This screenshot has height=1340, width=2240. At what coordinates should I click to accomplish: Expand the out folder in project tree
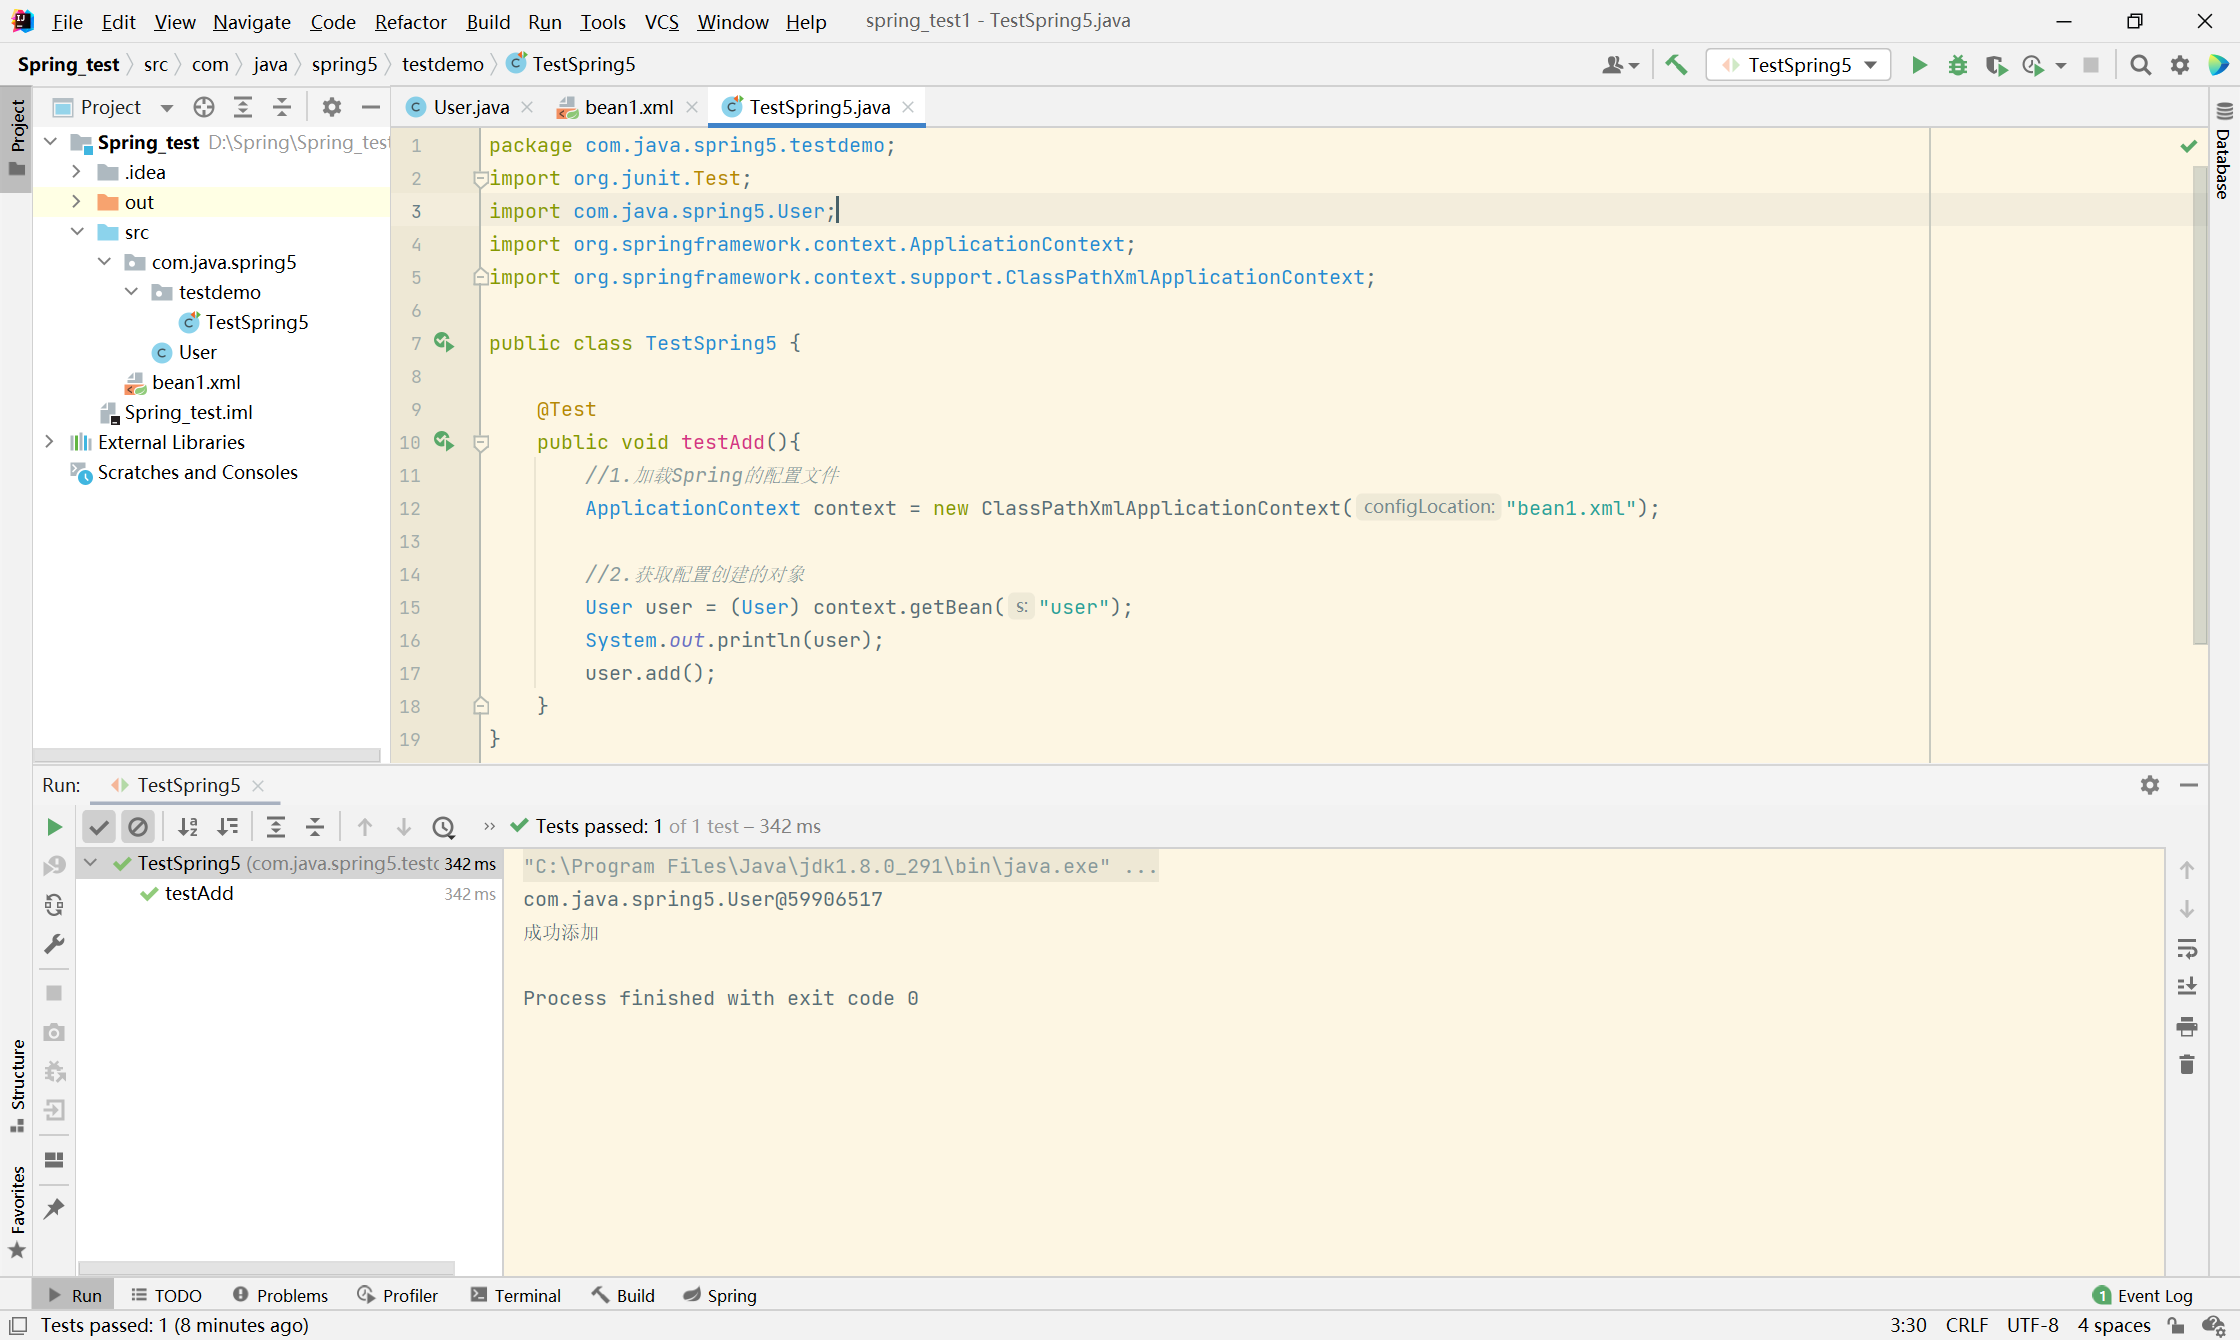point(76,202)
